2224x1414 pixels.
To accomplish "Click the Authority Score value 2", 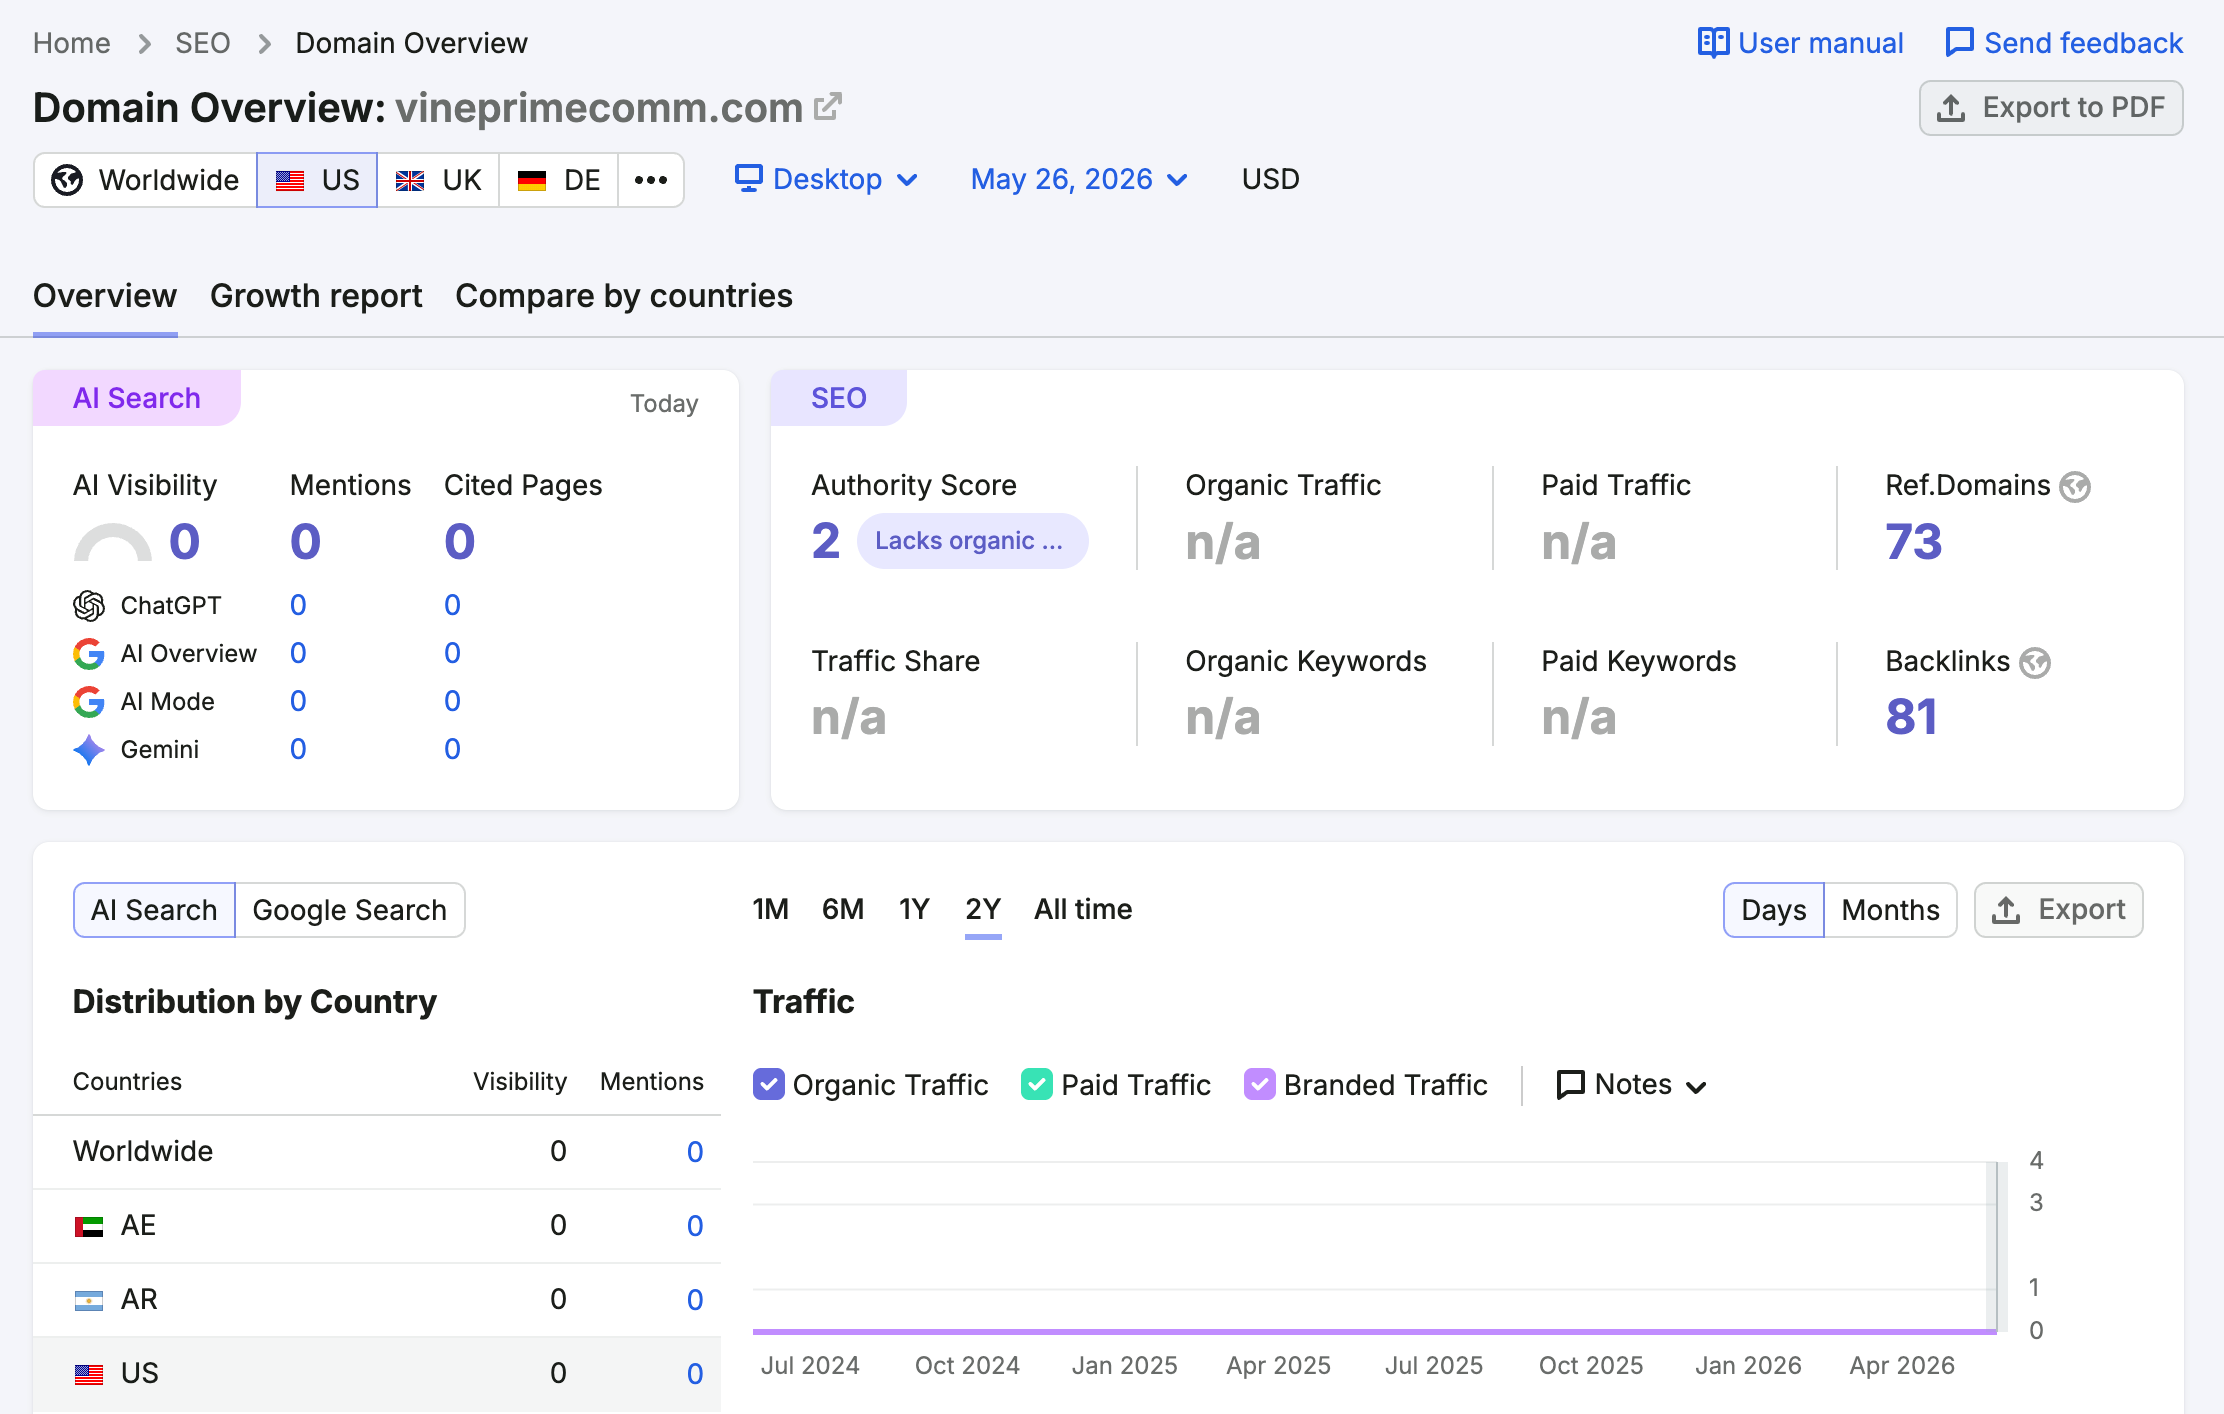I will pos(826,542).
